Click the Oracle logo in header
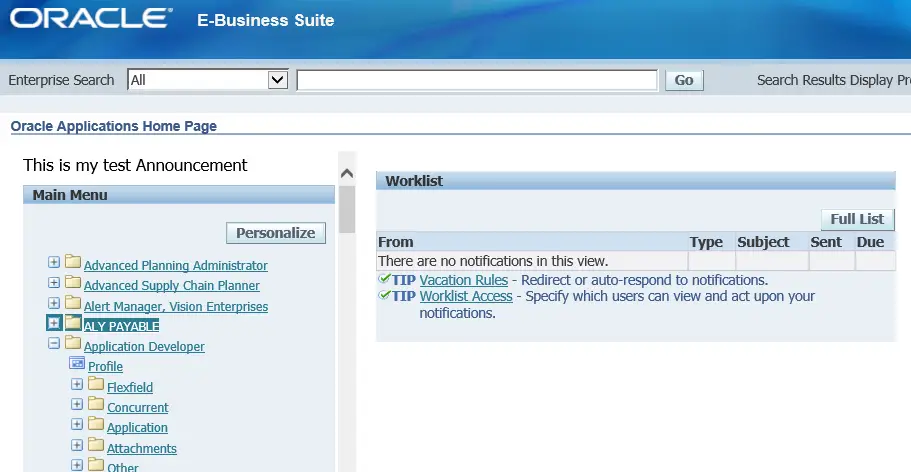The image size is (911, 472). pos(91,18)
